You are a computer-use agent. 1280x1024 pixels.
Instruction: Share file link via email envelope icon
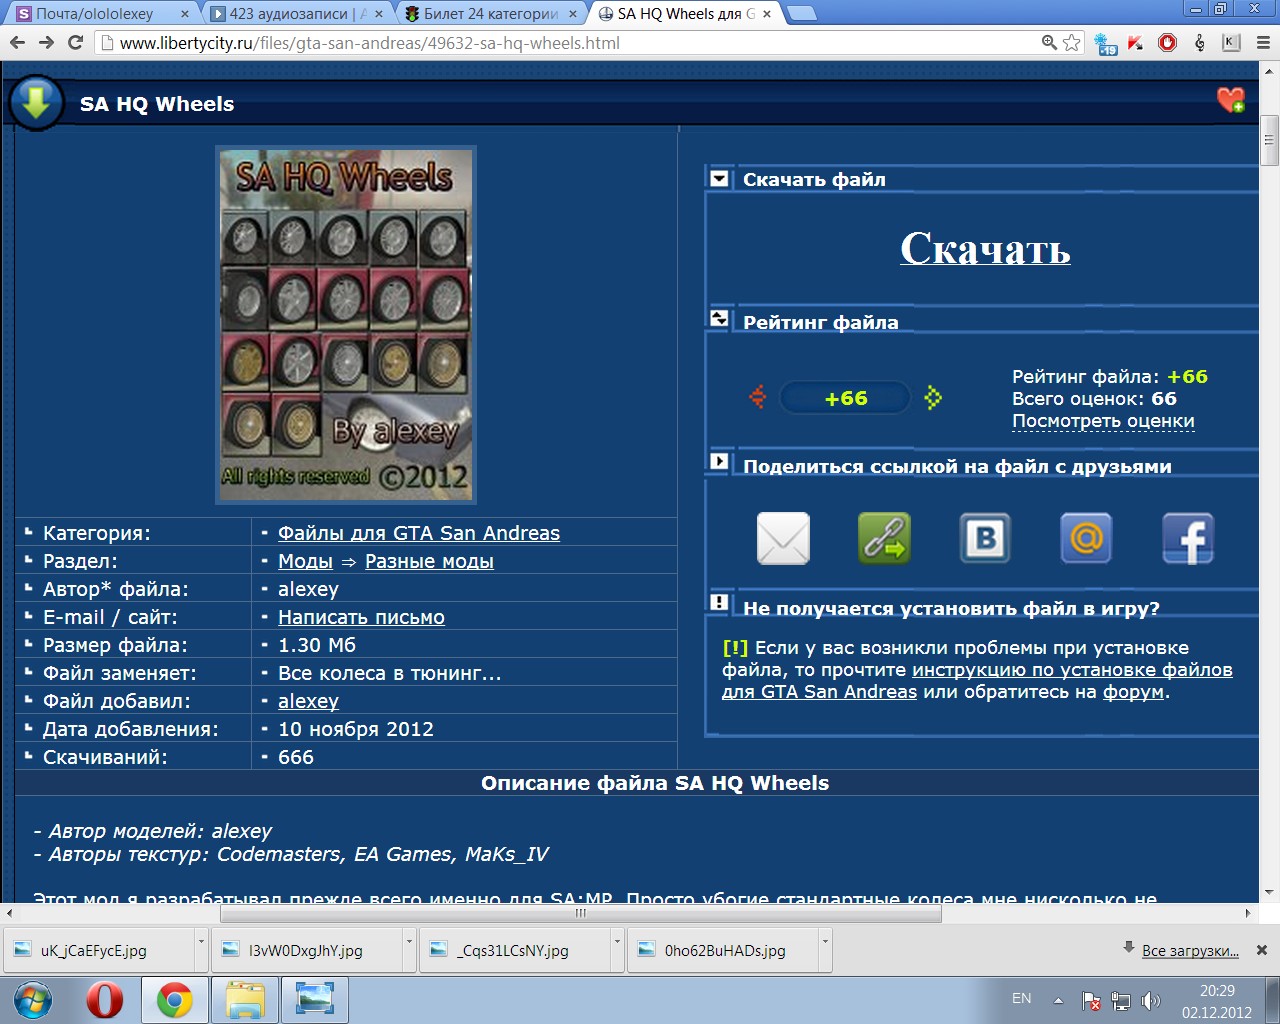[x=783, y=539]
